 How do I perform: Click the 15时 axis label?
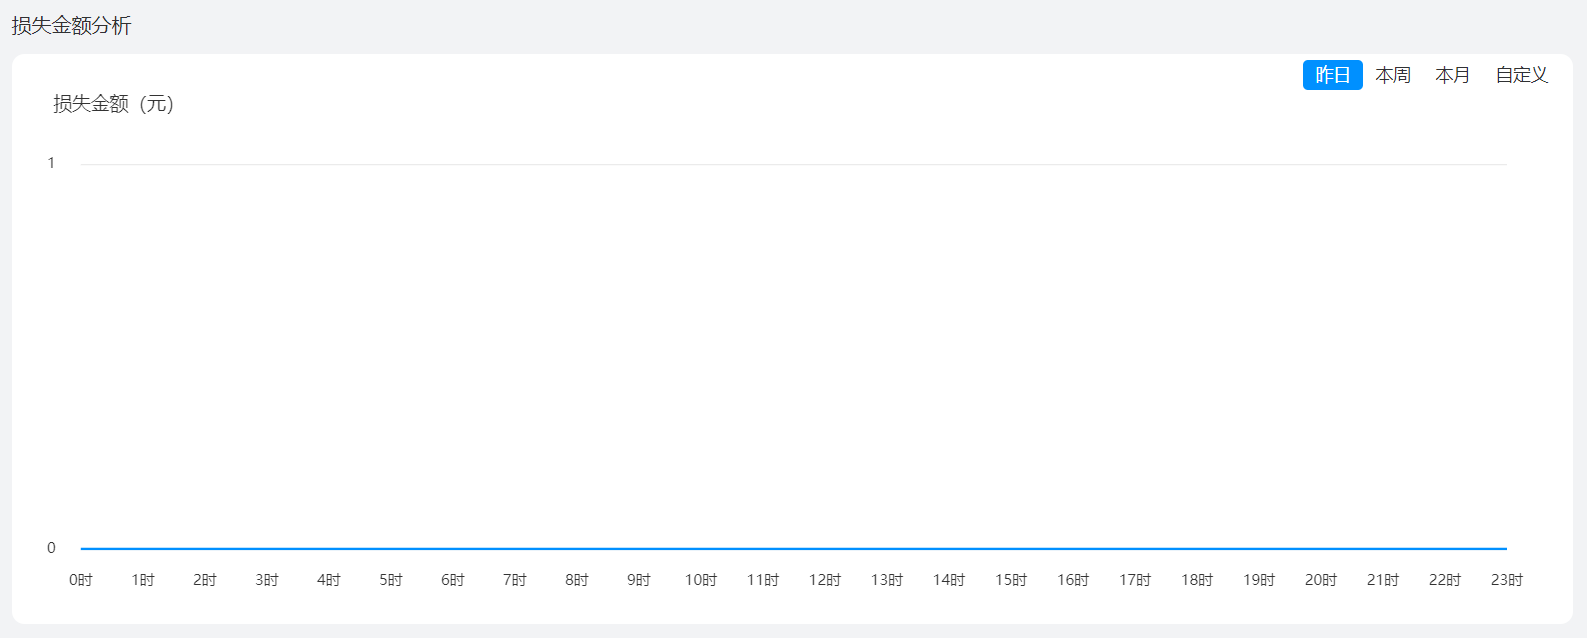(1011, 580)
